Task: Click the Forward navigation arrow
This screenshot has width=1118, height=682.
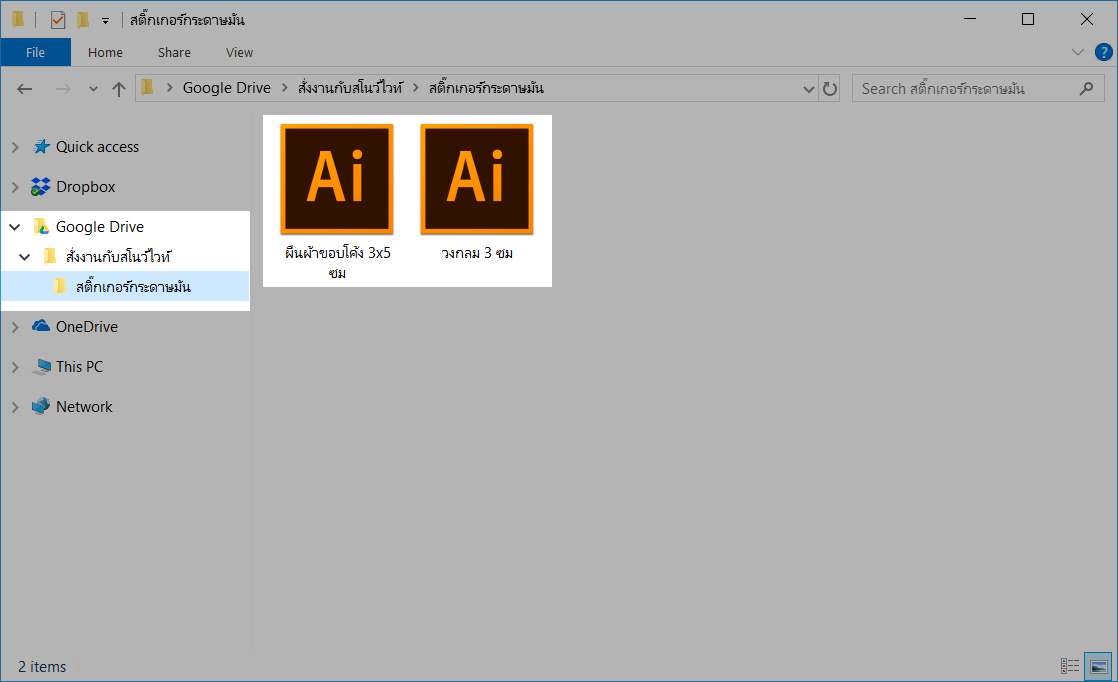Action: 63,88
